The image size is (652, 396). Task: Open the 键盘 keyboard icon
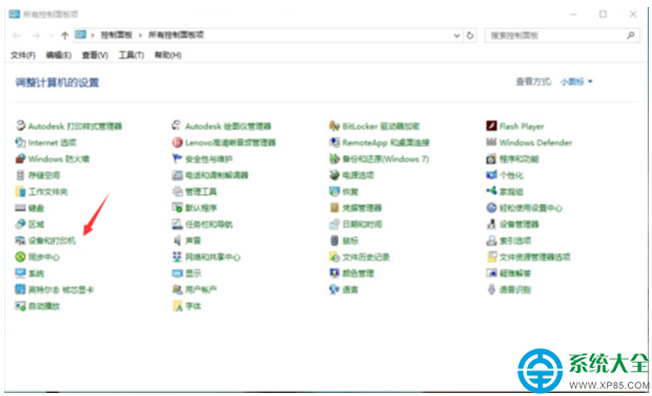pyautogui.click(x=20, y=208)
